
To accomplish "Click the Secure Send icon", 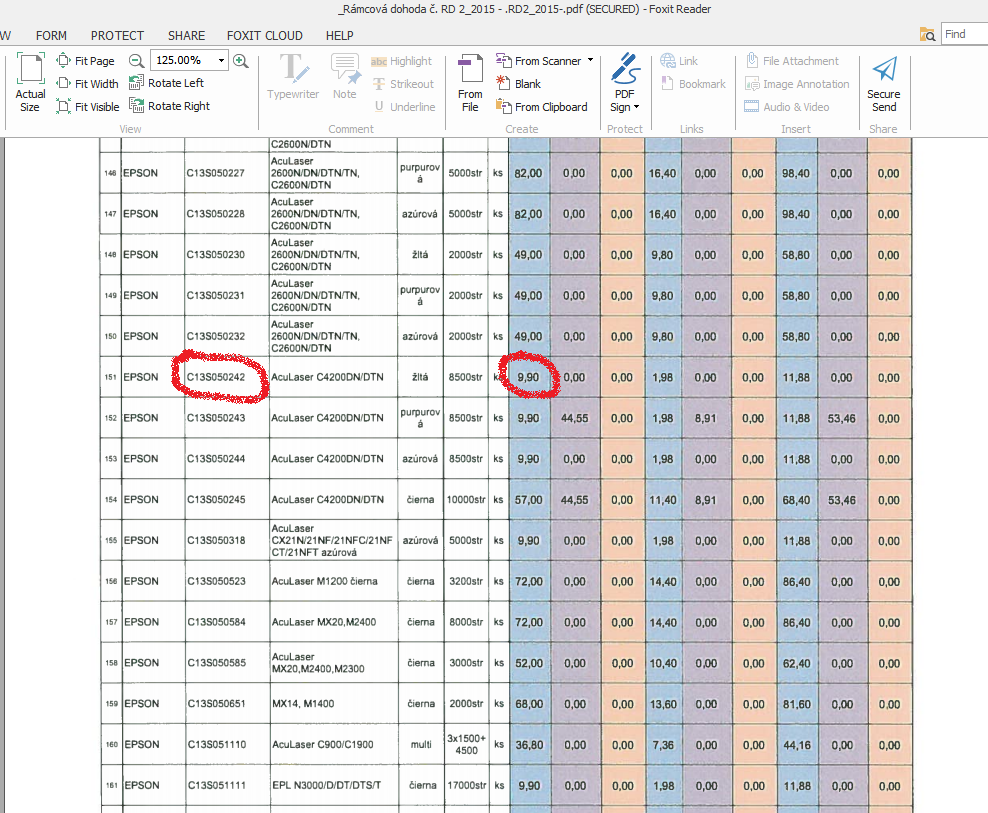I will click(883, 83).
